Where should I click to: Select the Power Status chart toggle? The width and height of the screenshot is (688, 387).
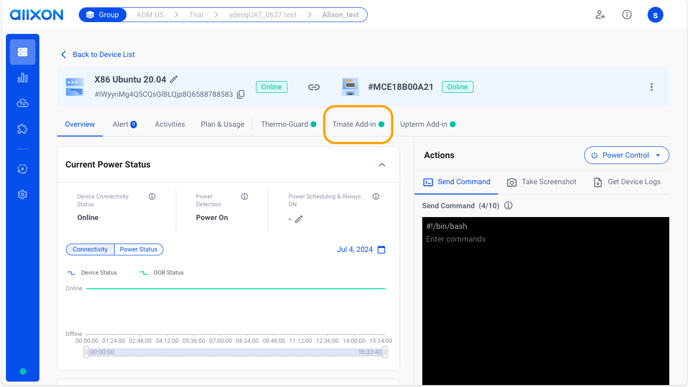click(x=139, y=249)
